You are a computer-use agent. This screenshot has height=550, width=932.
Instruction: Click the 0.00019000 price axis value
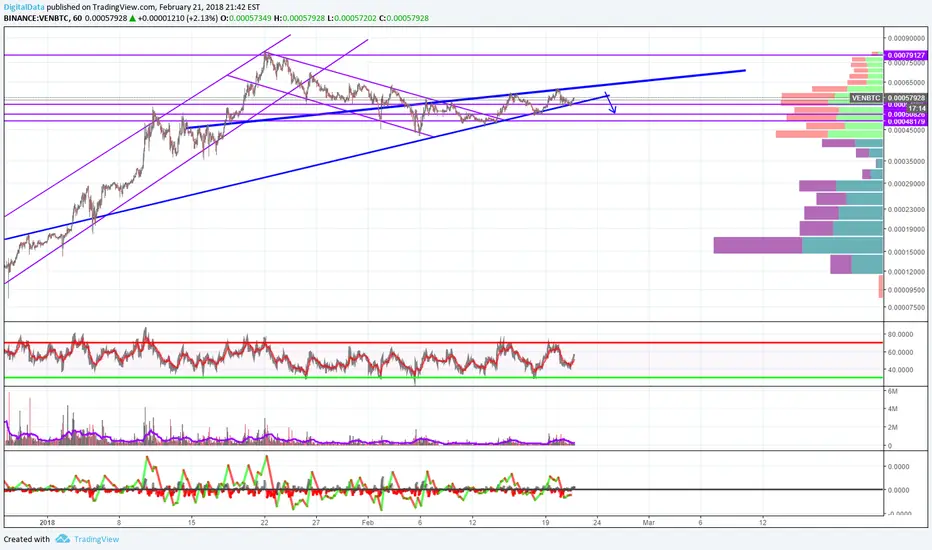coord(906,229)
